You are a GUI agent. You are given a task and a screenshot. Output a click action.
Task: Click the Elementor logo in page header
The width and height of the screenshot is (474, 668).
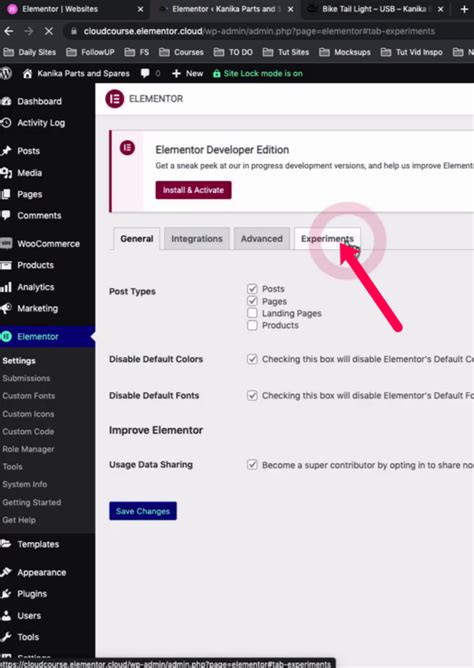click(x=115, y=99)
